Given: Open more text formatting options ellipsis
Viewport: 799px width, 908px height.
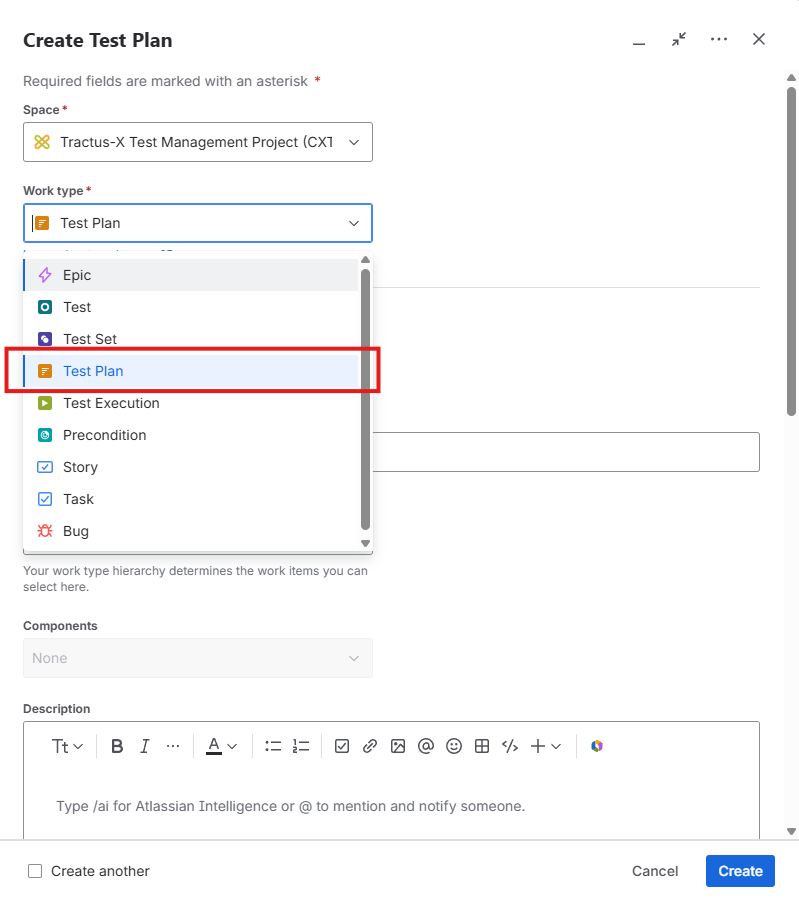Looking at the screenshot, I should [173, 746].
